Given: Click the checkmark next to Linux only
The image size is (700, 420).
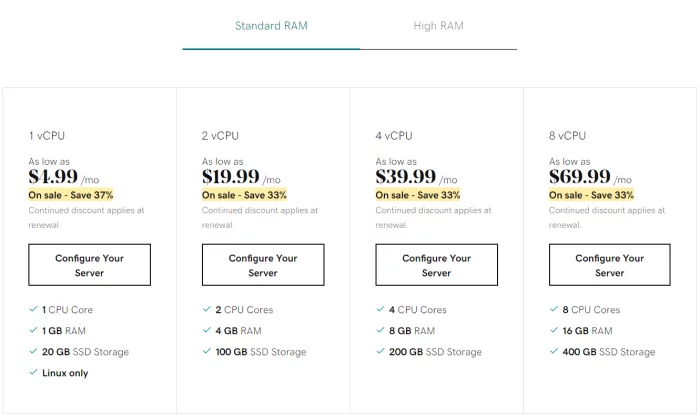Looking at the screenshot, I should [x=33, y=372].
